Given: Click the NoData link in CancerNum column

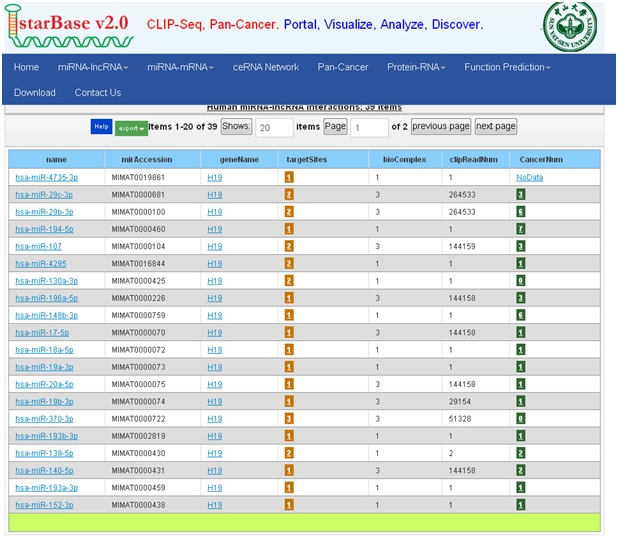Looking at the screenshot, I should point(529,177).
